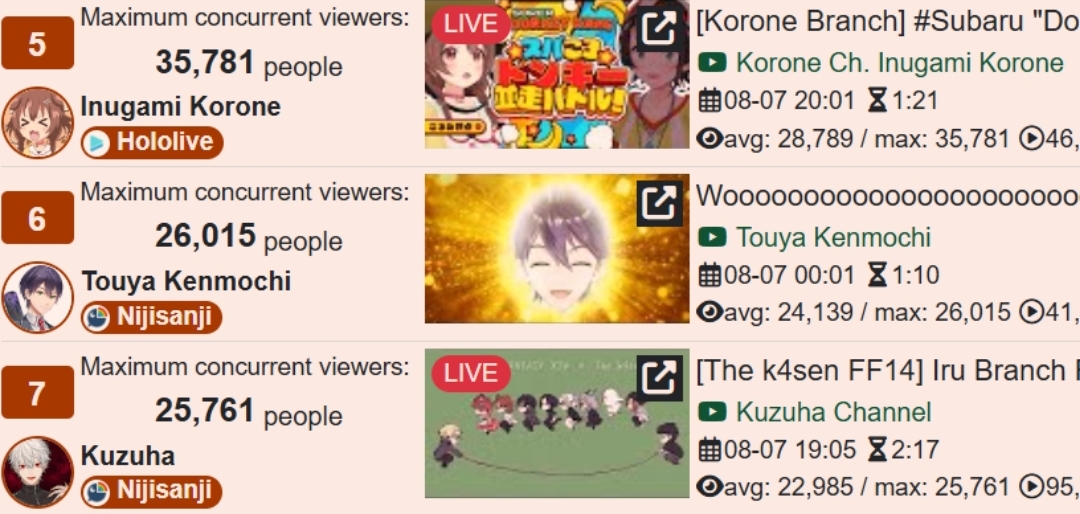Click the golden Touya Kenmochi stream thumbnail
The width and height of the screenshot is (1080, 514).
pyautogui.click(x=557, y=248)
